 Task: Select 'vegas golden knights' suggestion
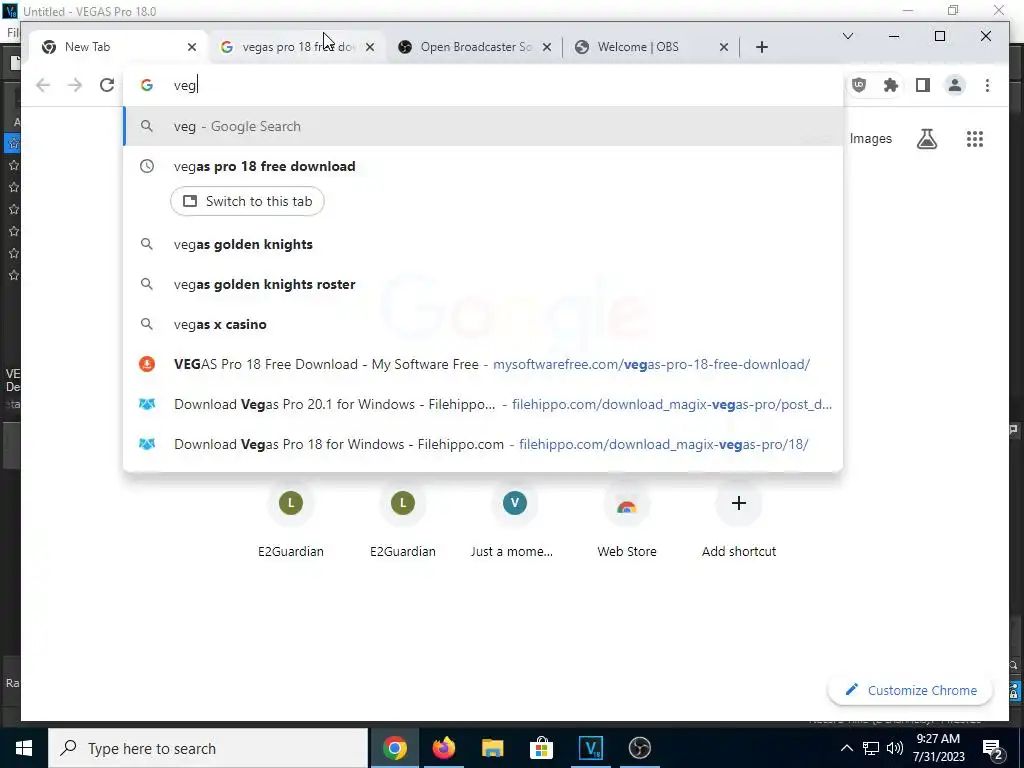click(x=483, y=244)
